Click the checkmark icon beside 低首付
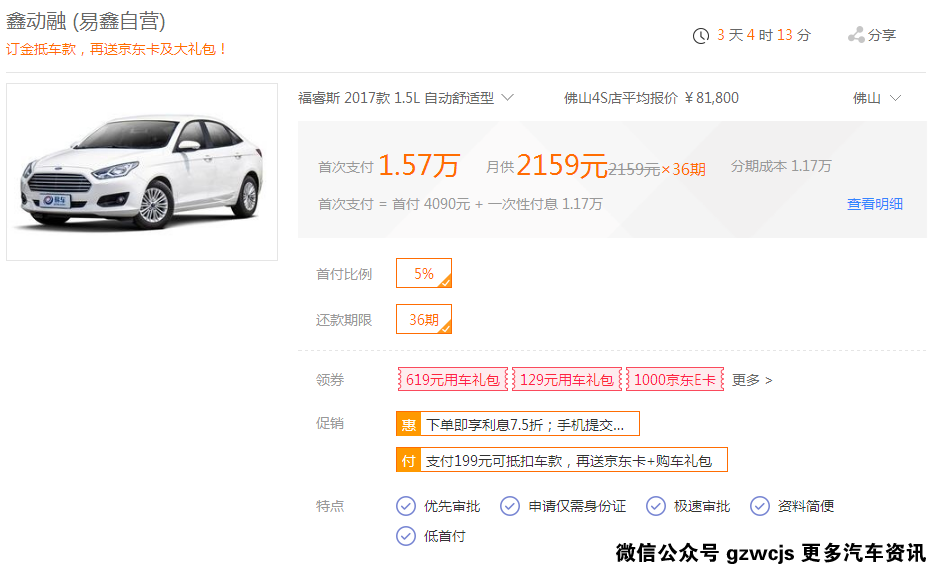Image resolution: width=930 pixels, height=570 pixels. (x=406, y=536)
